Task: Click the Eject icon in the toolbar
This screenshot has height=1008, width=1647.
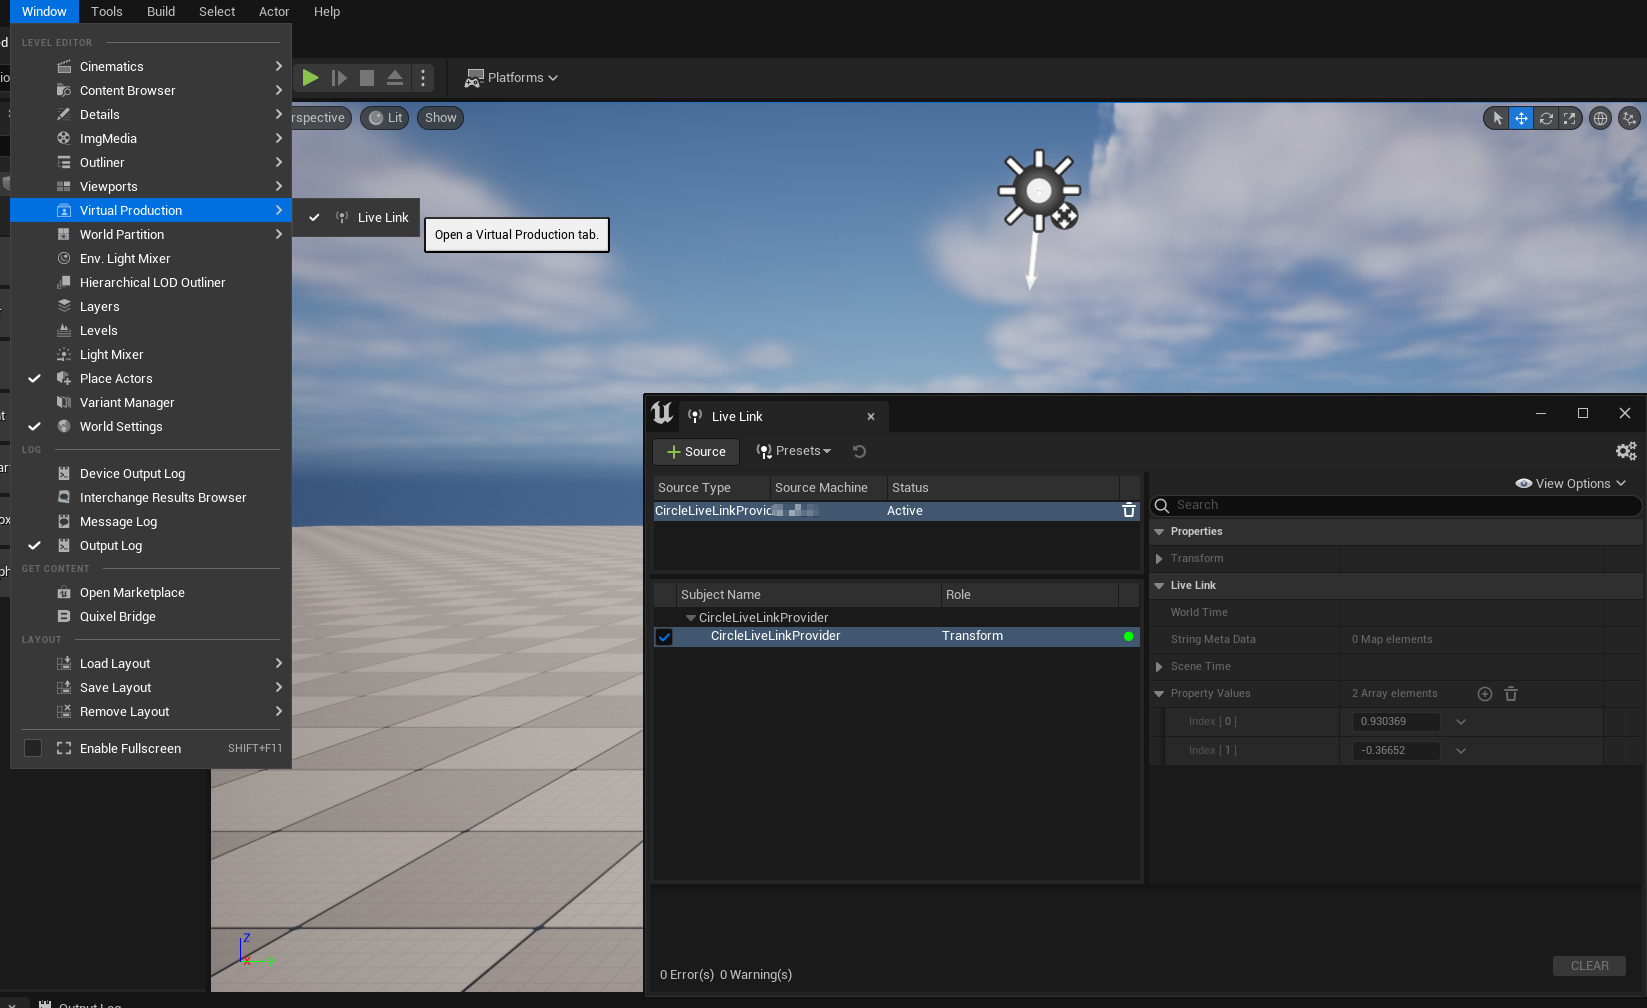Action: 395,77
